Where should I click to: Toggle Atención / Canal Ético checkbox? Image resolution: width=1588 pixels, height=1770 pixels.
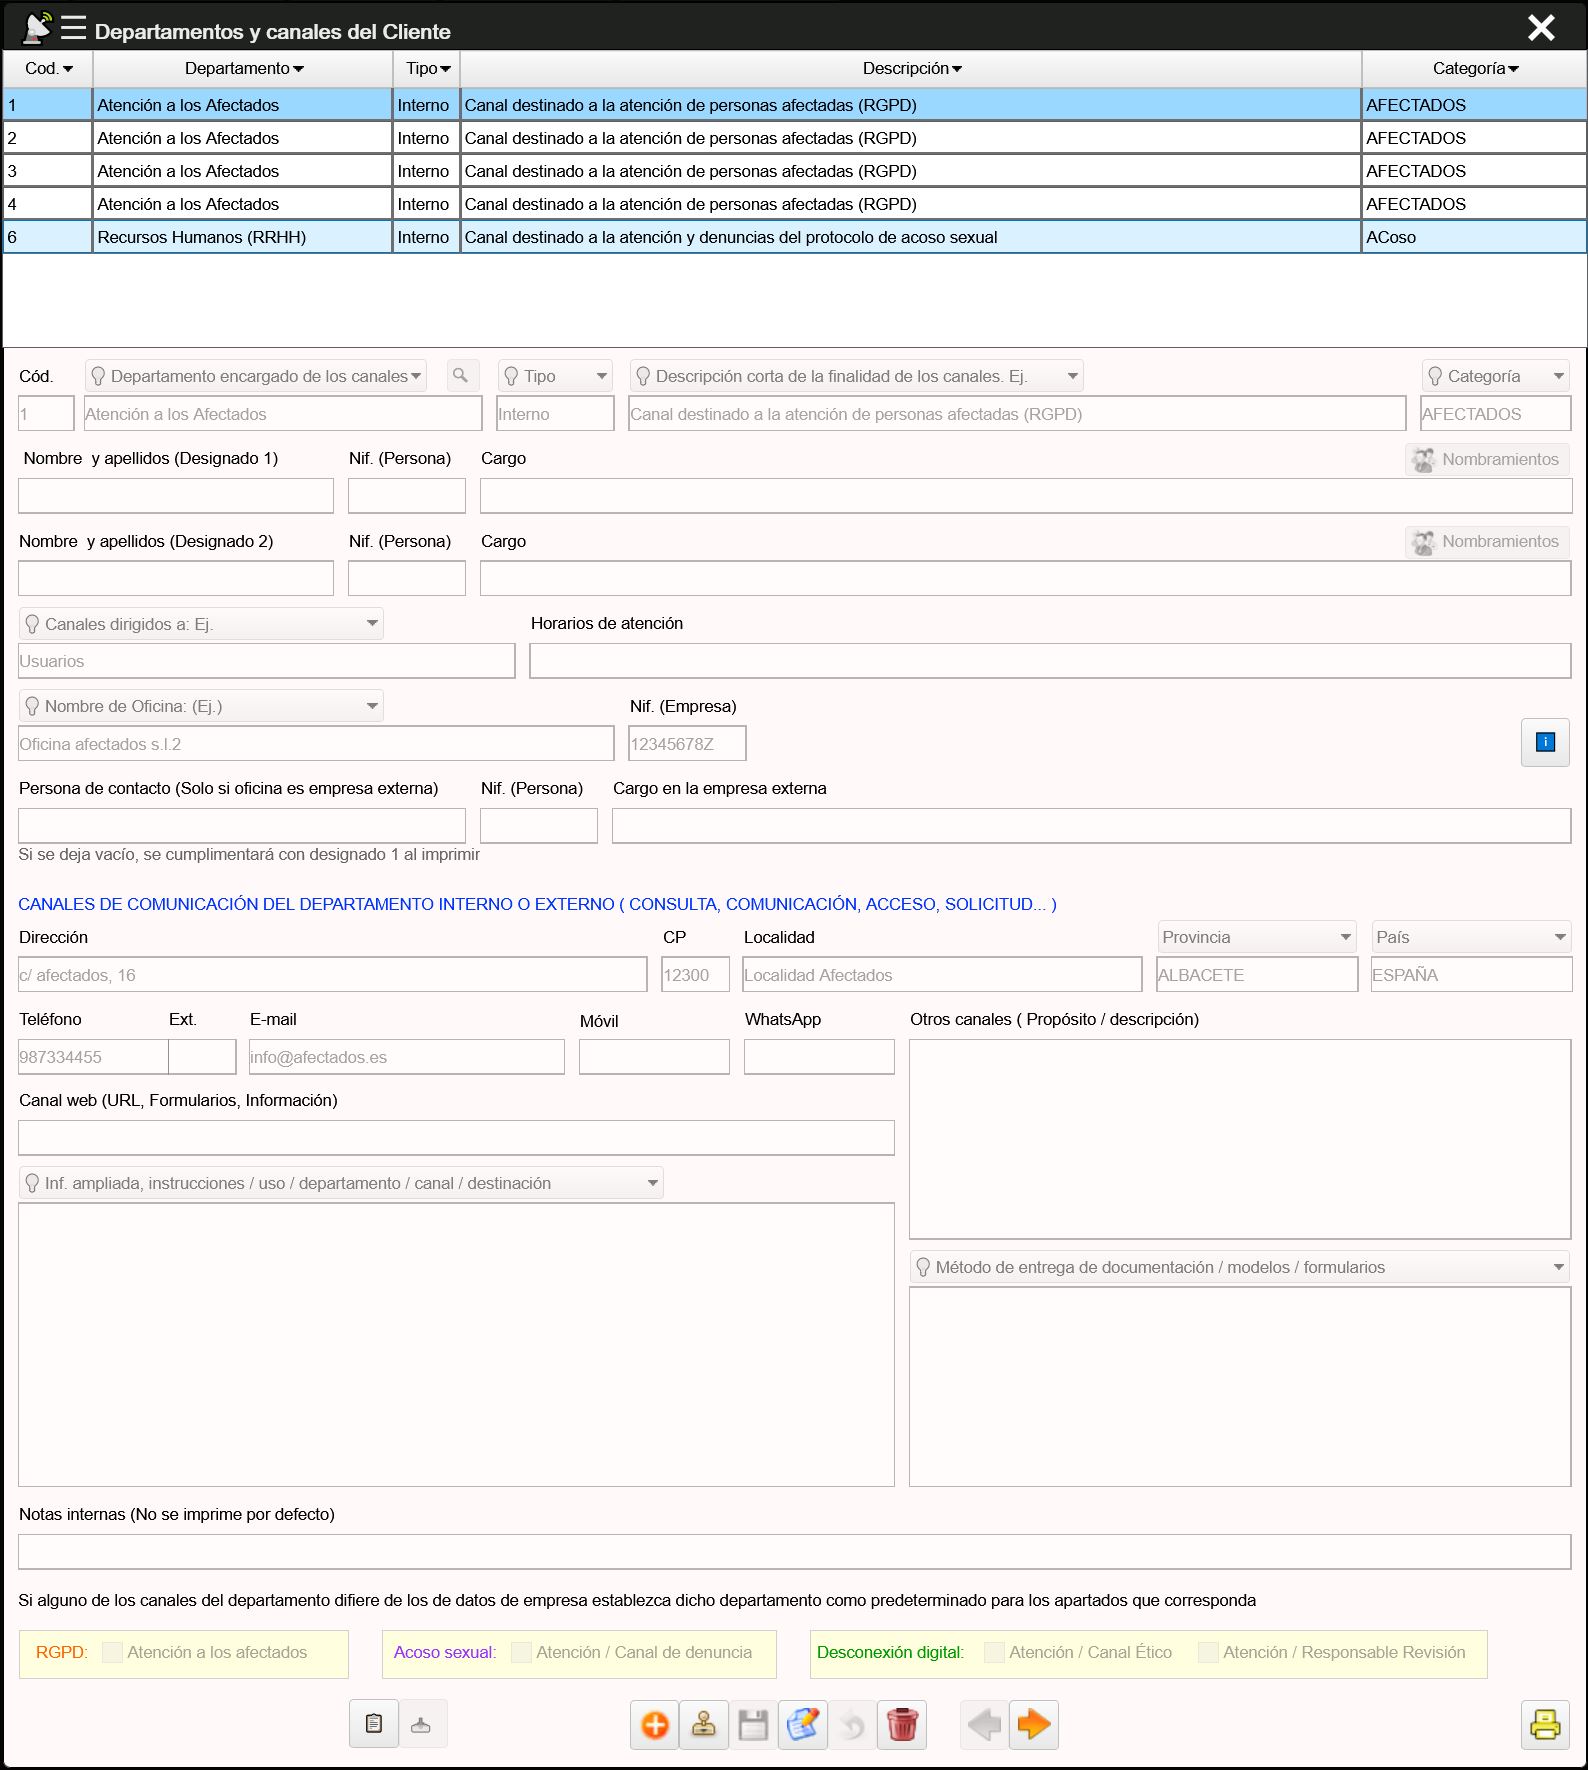coord(995,1652)
